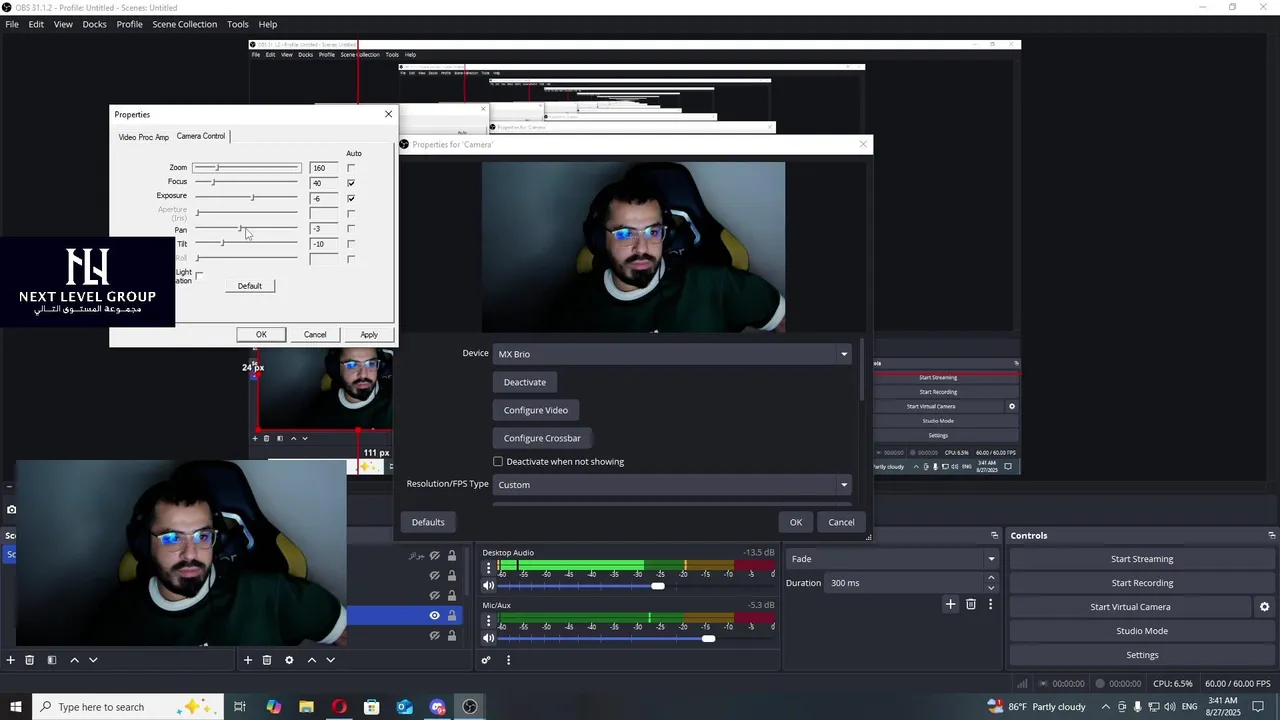Screen dimensions: 1280x720
Task: Hide the highlighted source via its eye icon
Action: pyautogui.click(x=435, y=616)
